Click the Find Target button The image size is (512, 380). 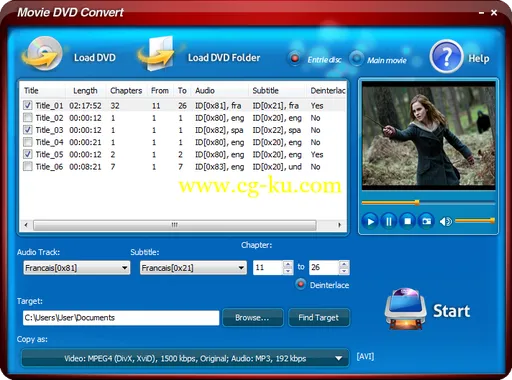pos(319,317)
